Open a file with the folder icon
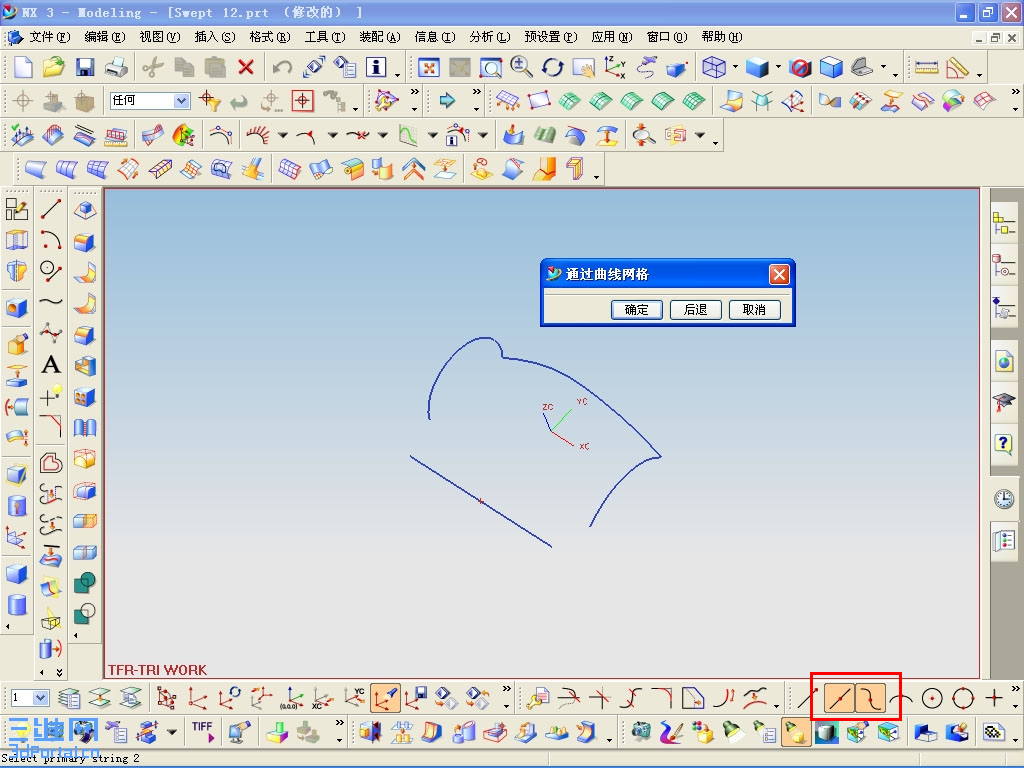Viewport: 1024px width, 768px height. point(54,67)
